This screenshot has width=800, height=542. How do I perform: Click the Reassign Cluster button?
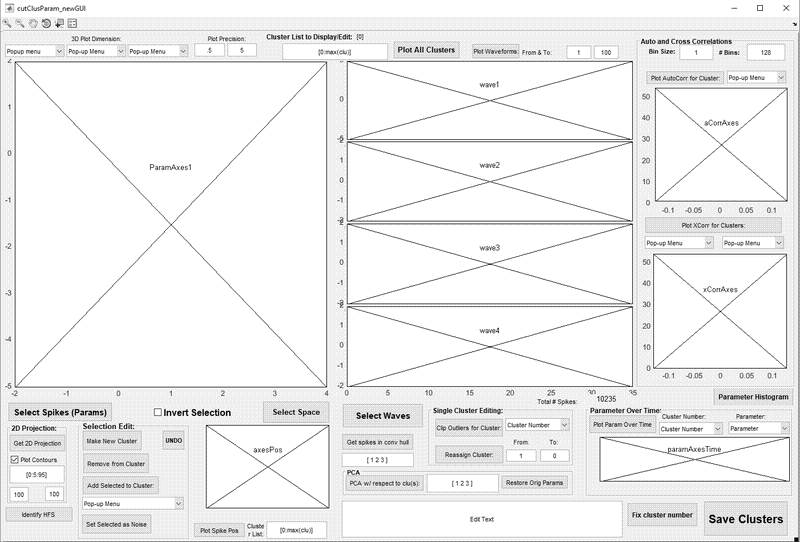[468, 455]
